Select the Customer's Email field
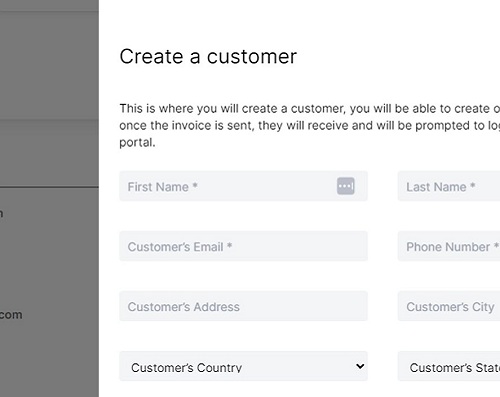Viewport: 500px width, 397px height. pos(243,246)
